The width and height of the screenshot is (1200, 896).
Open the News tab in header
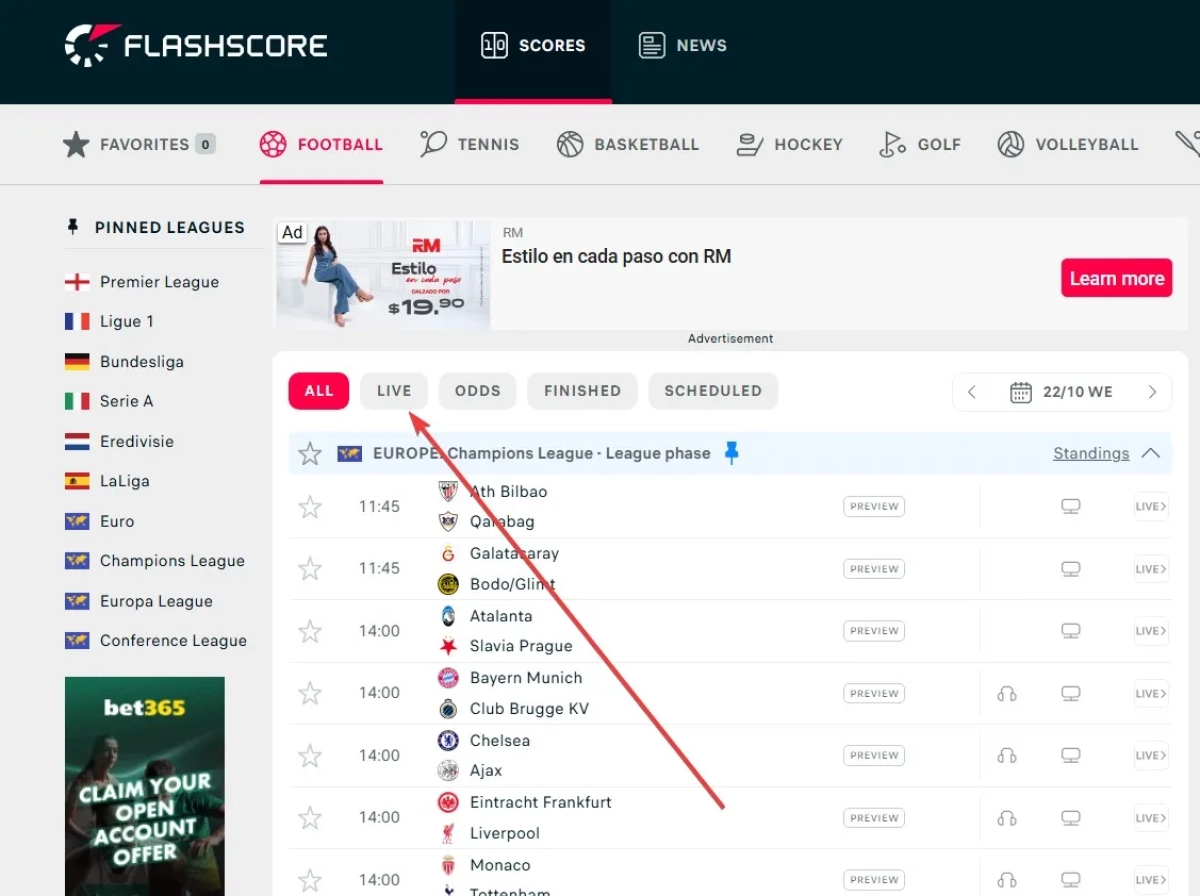pyautogui.click(x=683, y=45)
